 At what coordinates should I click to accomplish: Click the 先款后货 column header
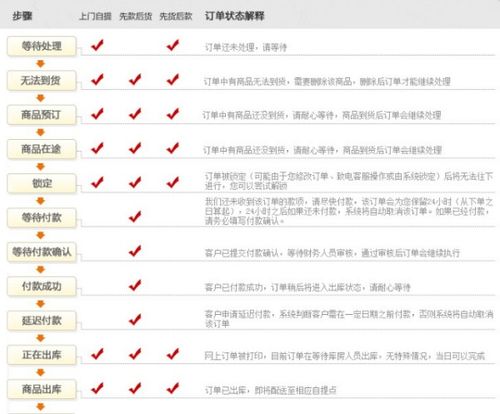point(136,16)
